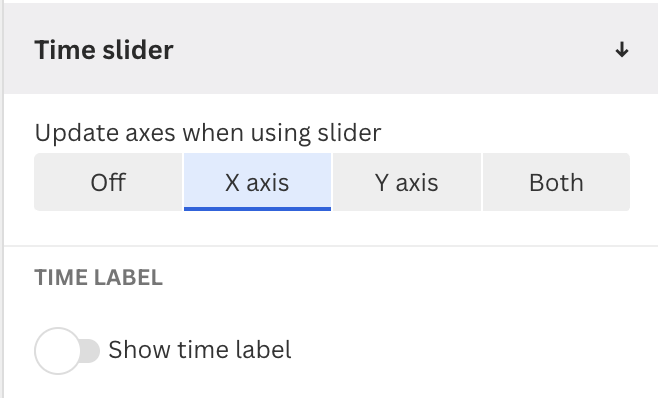Click the gray track of the Show time label switch
The width and height of the screenshot is (658, 398).
click(90, 351)
